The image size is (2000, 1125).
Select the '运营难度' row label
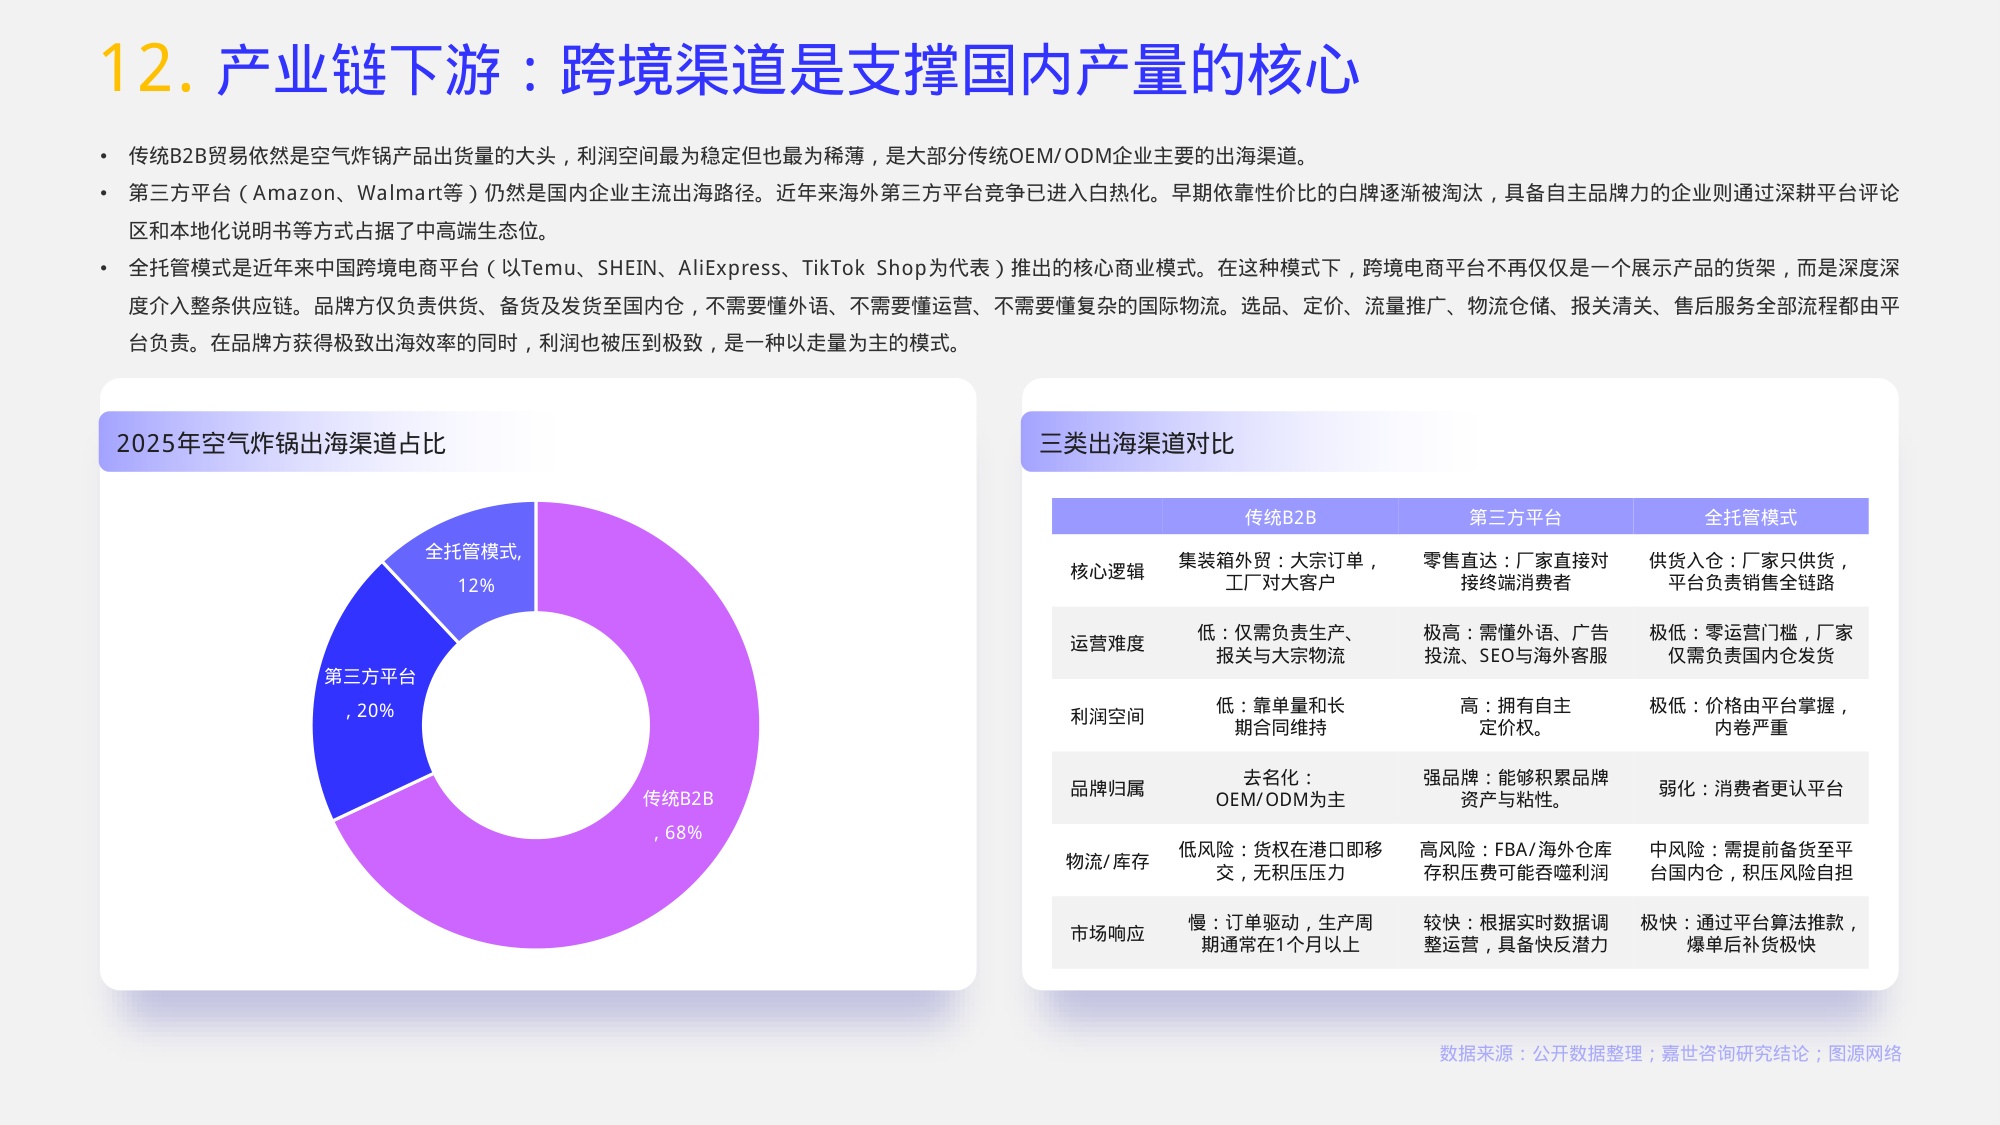(1107, 644)
